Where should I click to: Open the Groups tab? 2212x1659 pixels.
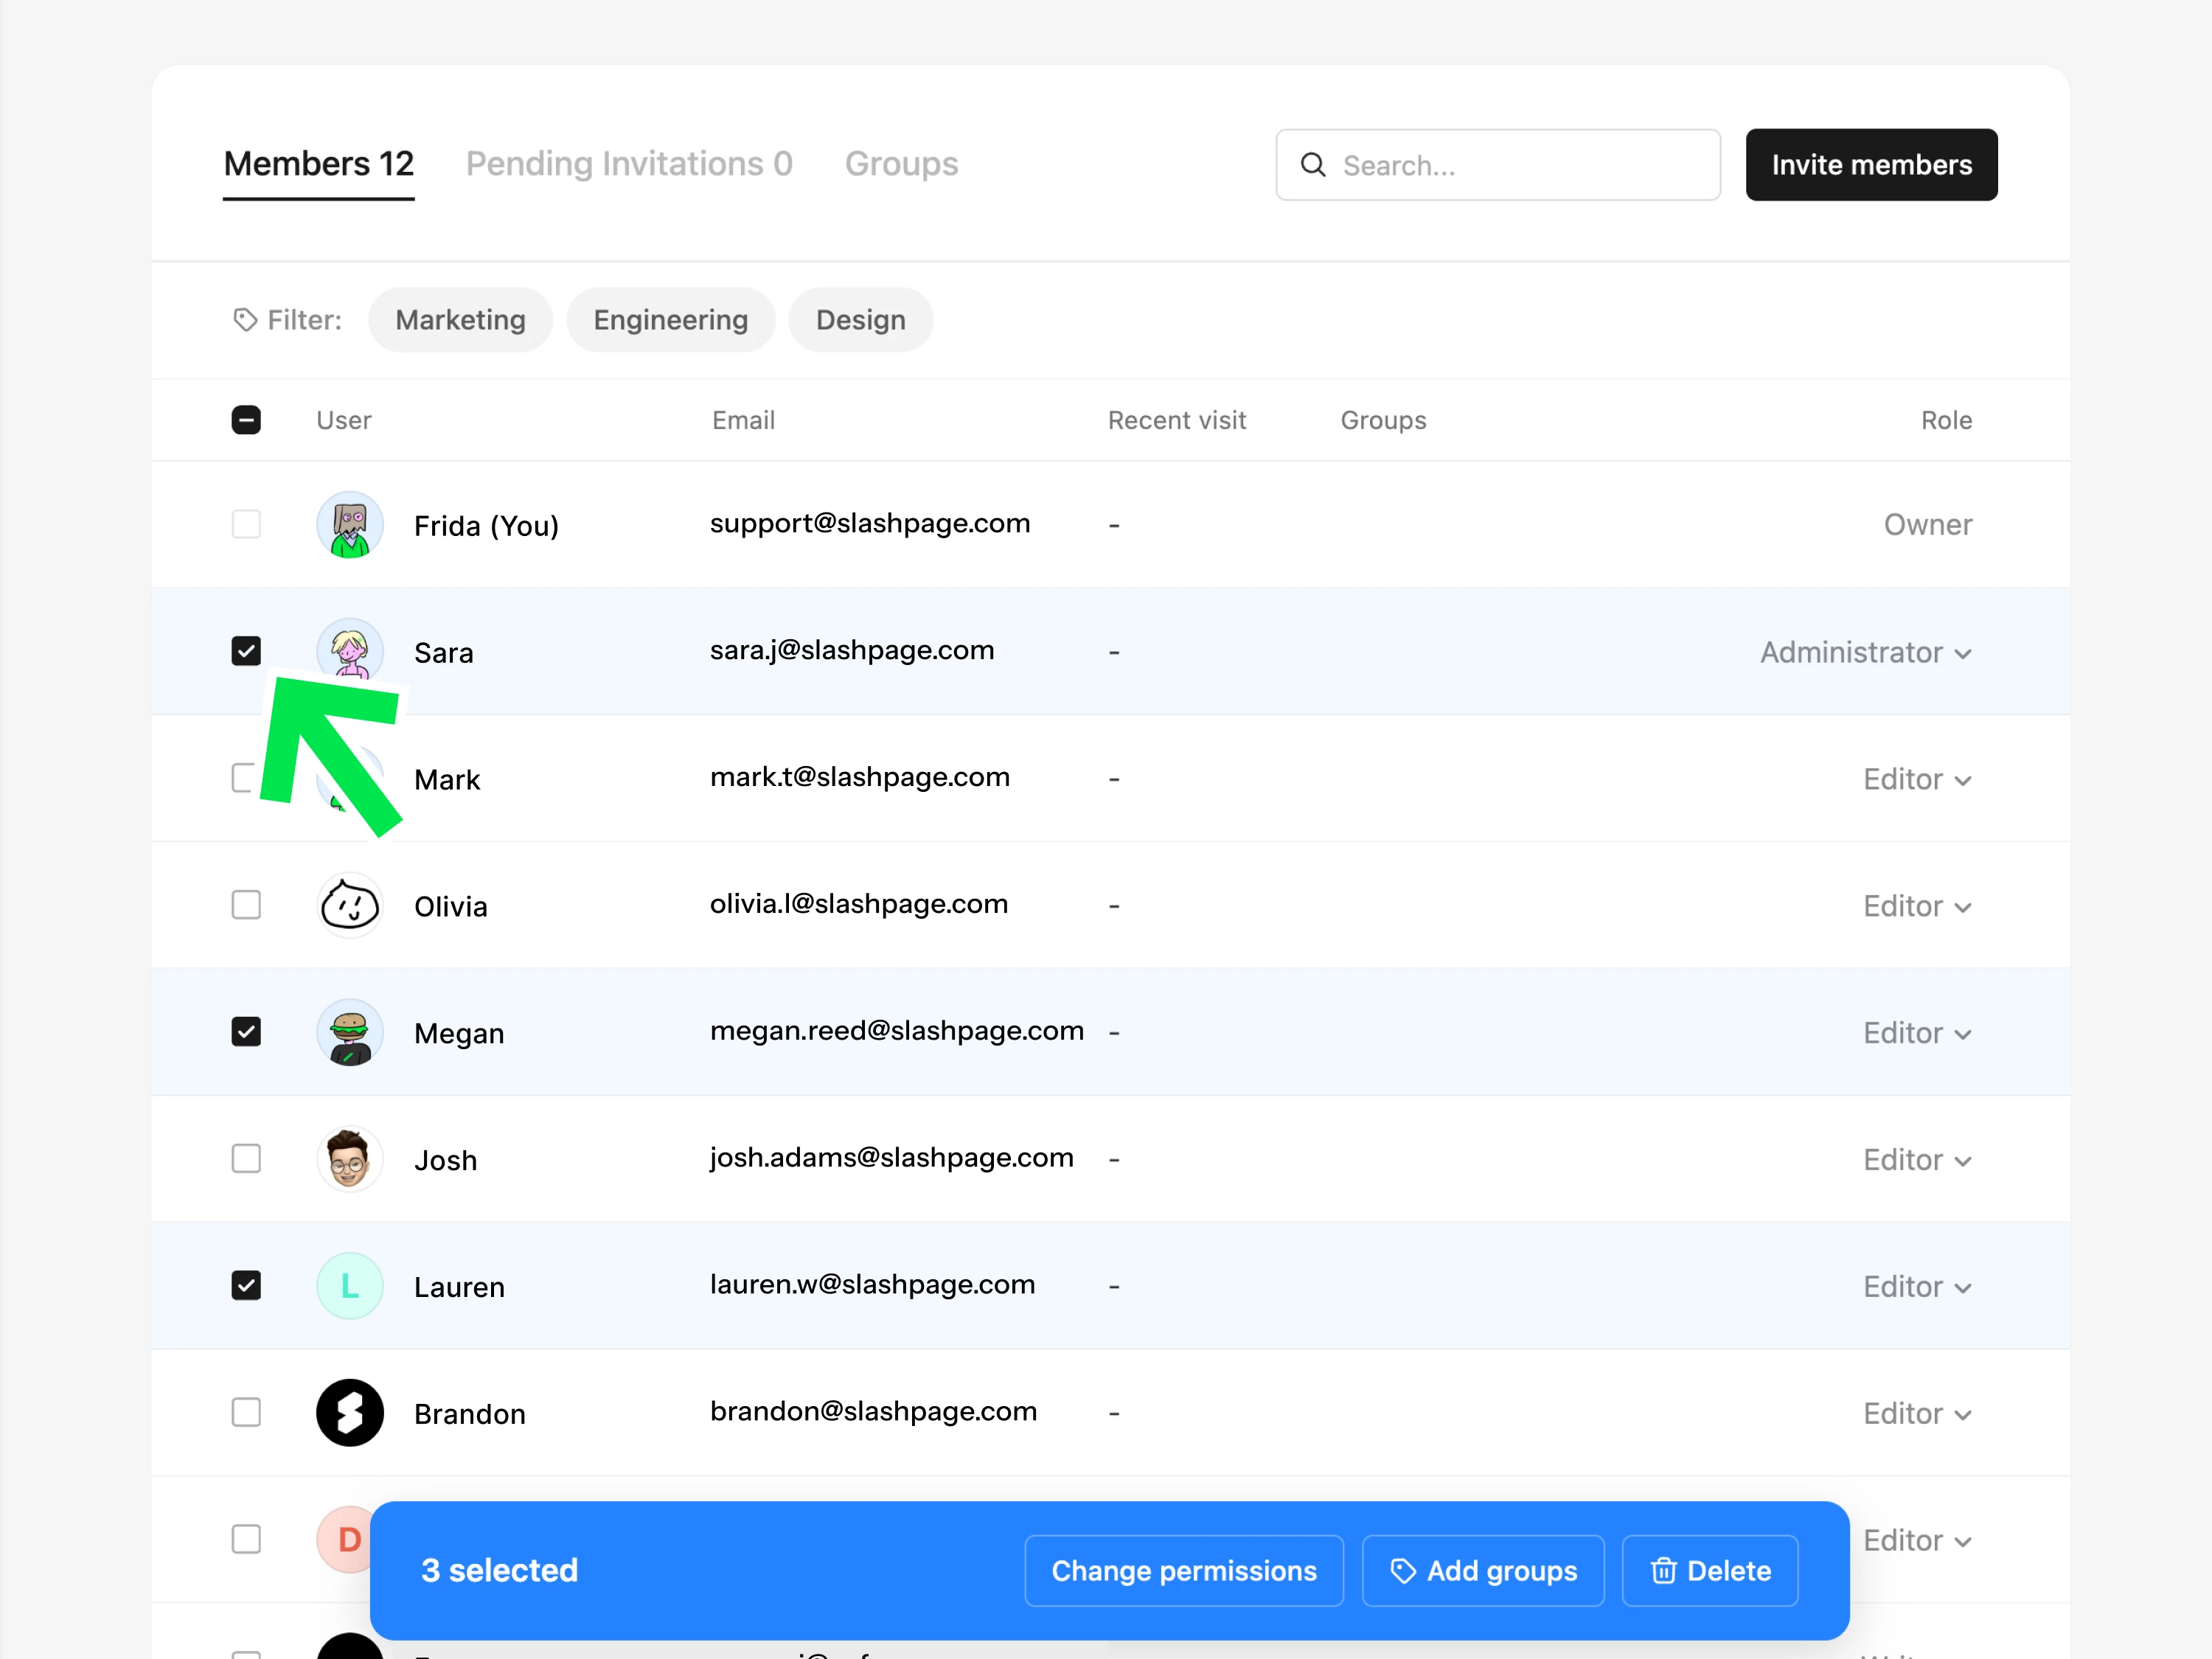pyautogui.click(x=901, y=164)
